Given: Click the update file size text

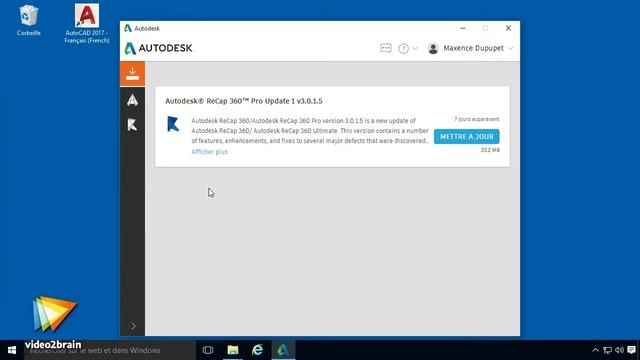Looking at the screenshot, I should [x=490, y=150].
